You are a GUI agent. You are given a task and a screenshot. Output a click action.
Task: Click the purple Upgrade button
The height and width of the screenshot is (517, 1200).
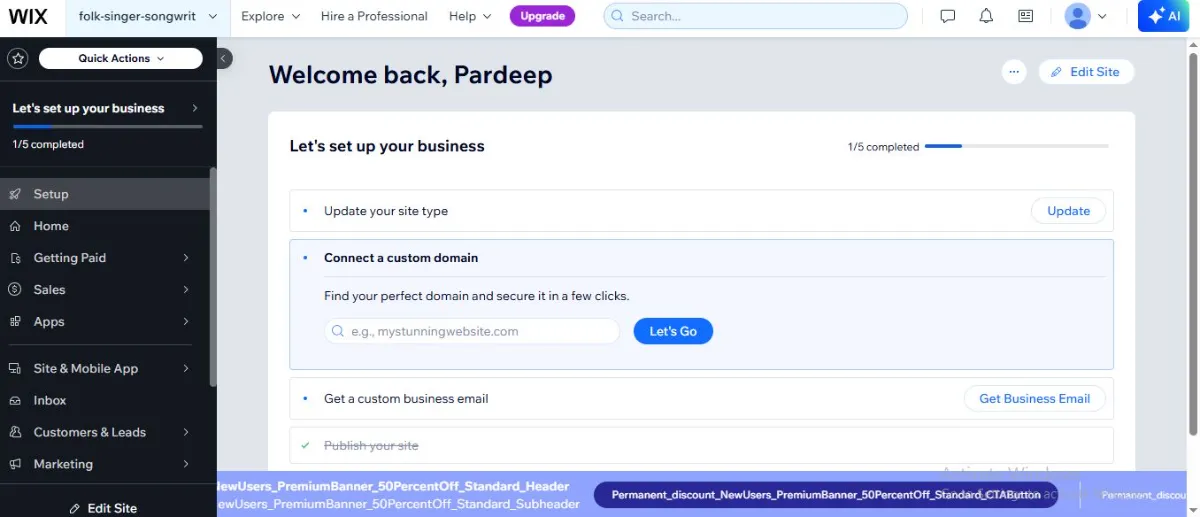tap(543, 16)
